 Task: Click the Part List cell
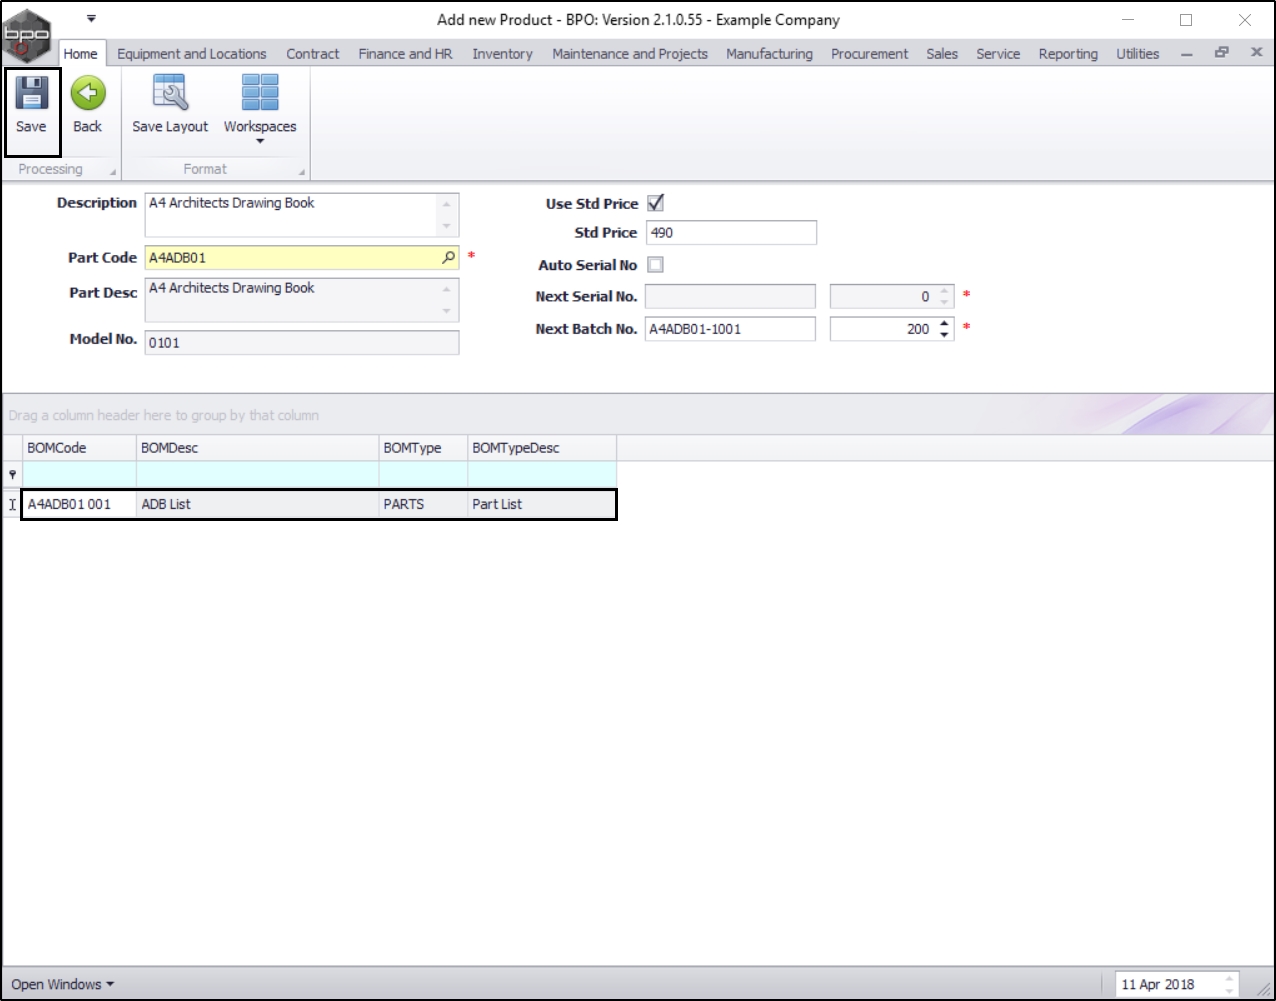[x=541, y=504]
